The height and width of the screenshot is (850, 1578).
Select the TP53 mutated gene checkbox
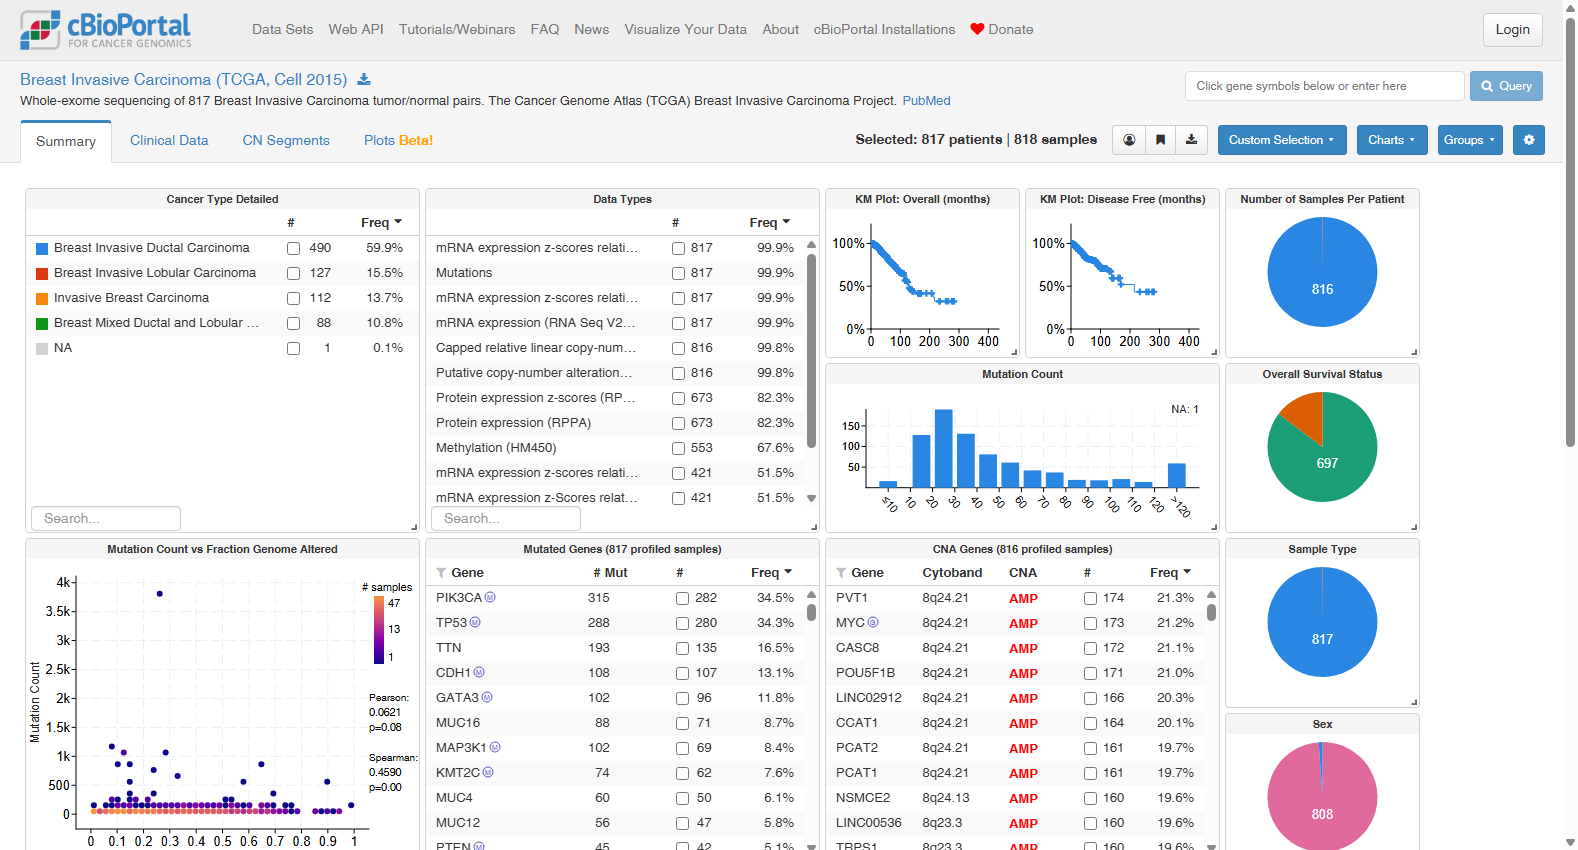682,623
